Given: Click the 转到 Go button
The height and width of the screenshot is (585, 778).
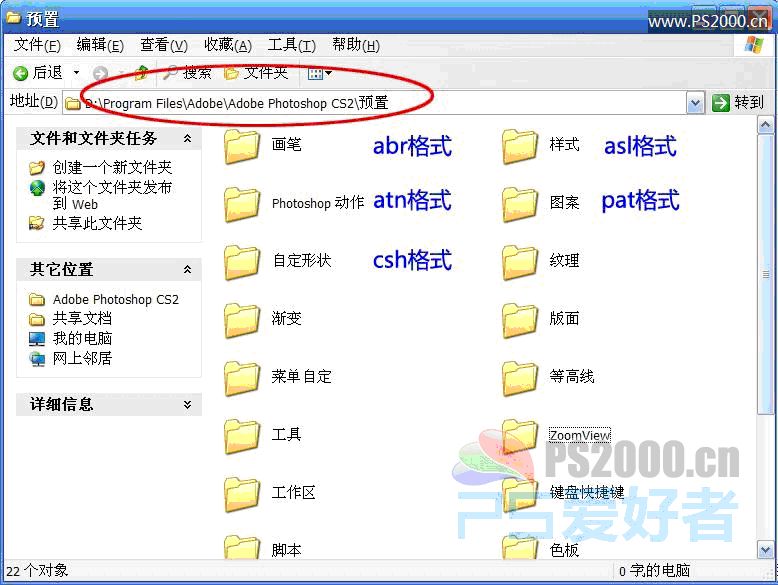Looking at the screenshot, I should pyautogui.click(x=737, y=103).
